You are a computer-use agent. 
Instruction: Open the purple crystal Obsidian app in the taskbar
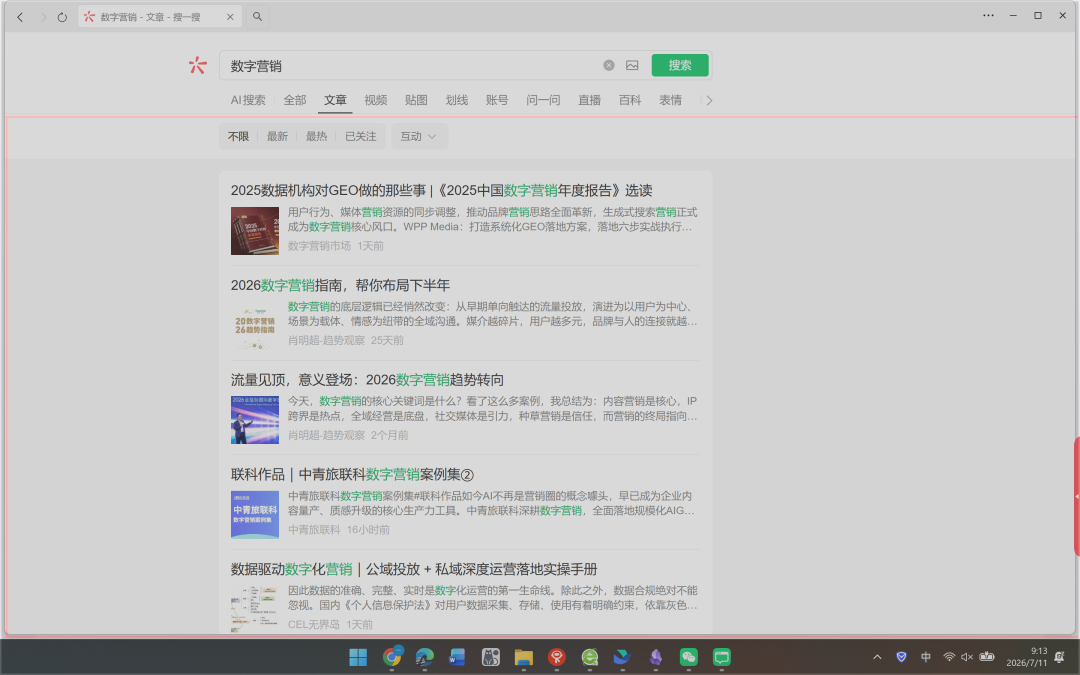click(x=656, y=657)
